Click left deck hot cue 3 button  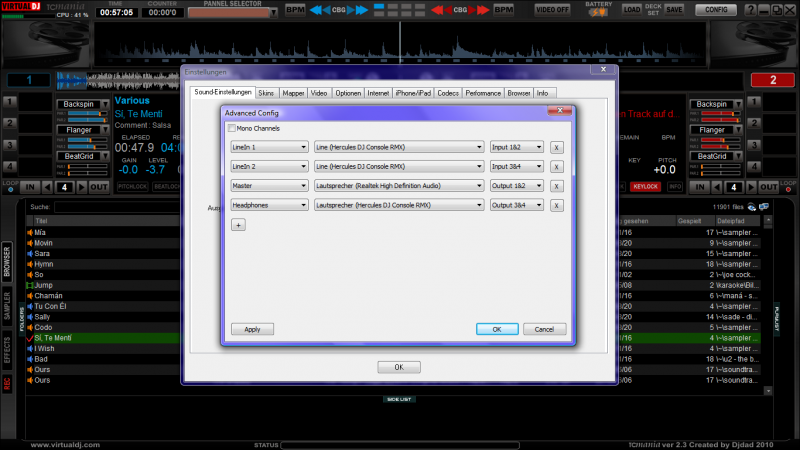tap(10, 145)
